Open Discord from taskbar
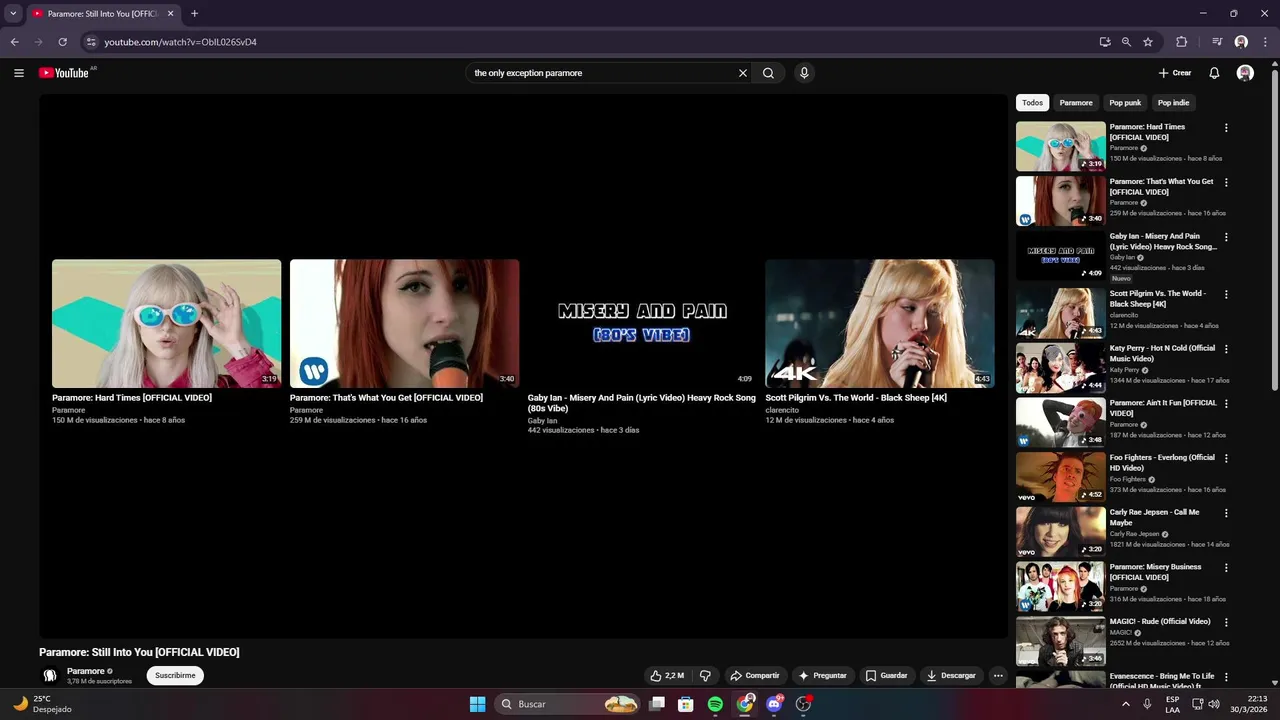Viewport: 1280px width, 720px height. point(774,704)
